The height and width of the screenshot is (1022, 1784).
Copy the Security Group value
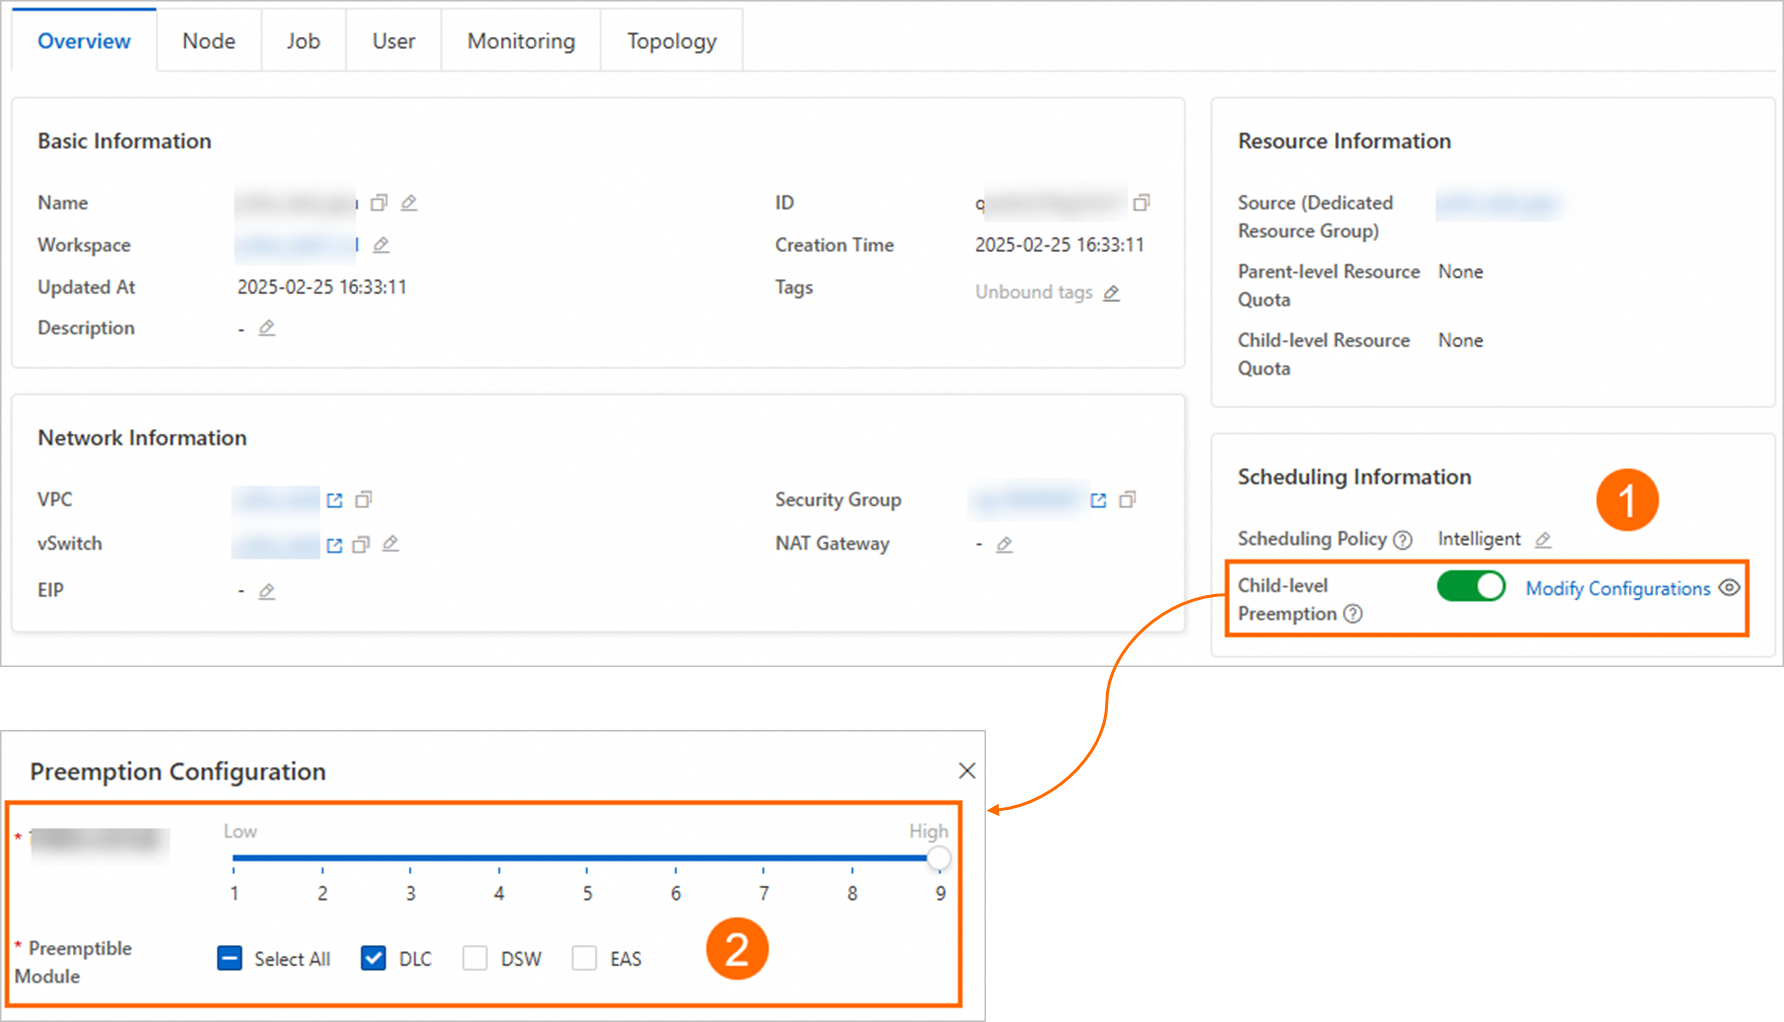pyautogui.click(x=1128, y=499)
